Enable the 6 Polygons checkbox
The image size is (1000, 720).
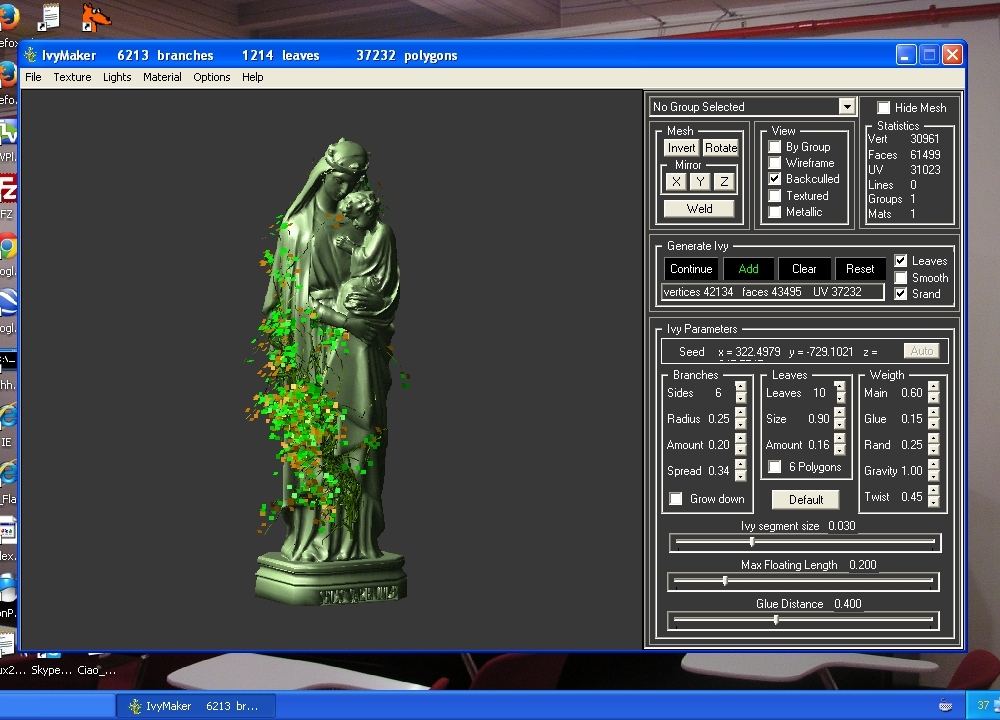(x=775, y=467)
